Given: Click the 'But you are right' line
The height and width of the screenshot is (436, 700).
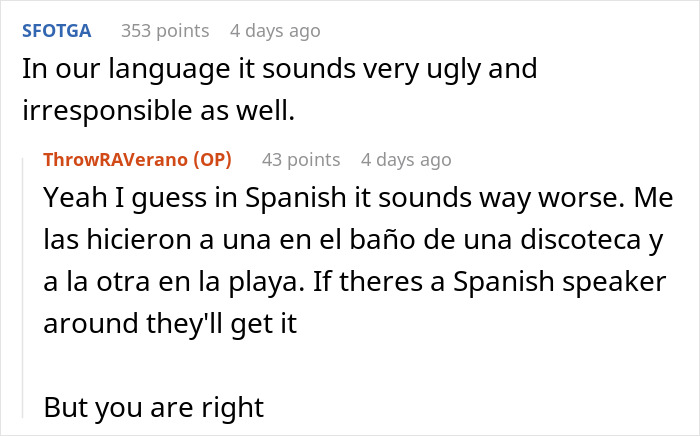Looking at the screenshot, I should click(x=154, y=407).
